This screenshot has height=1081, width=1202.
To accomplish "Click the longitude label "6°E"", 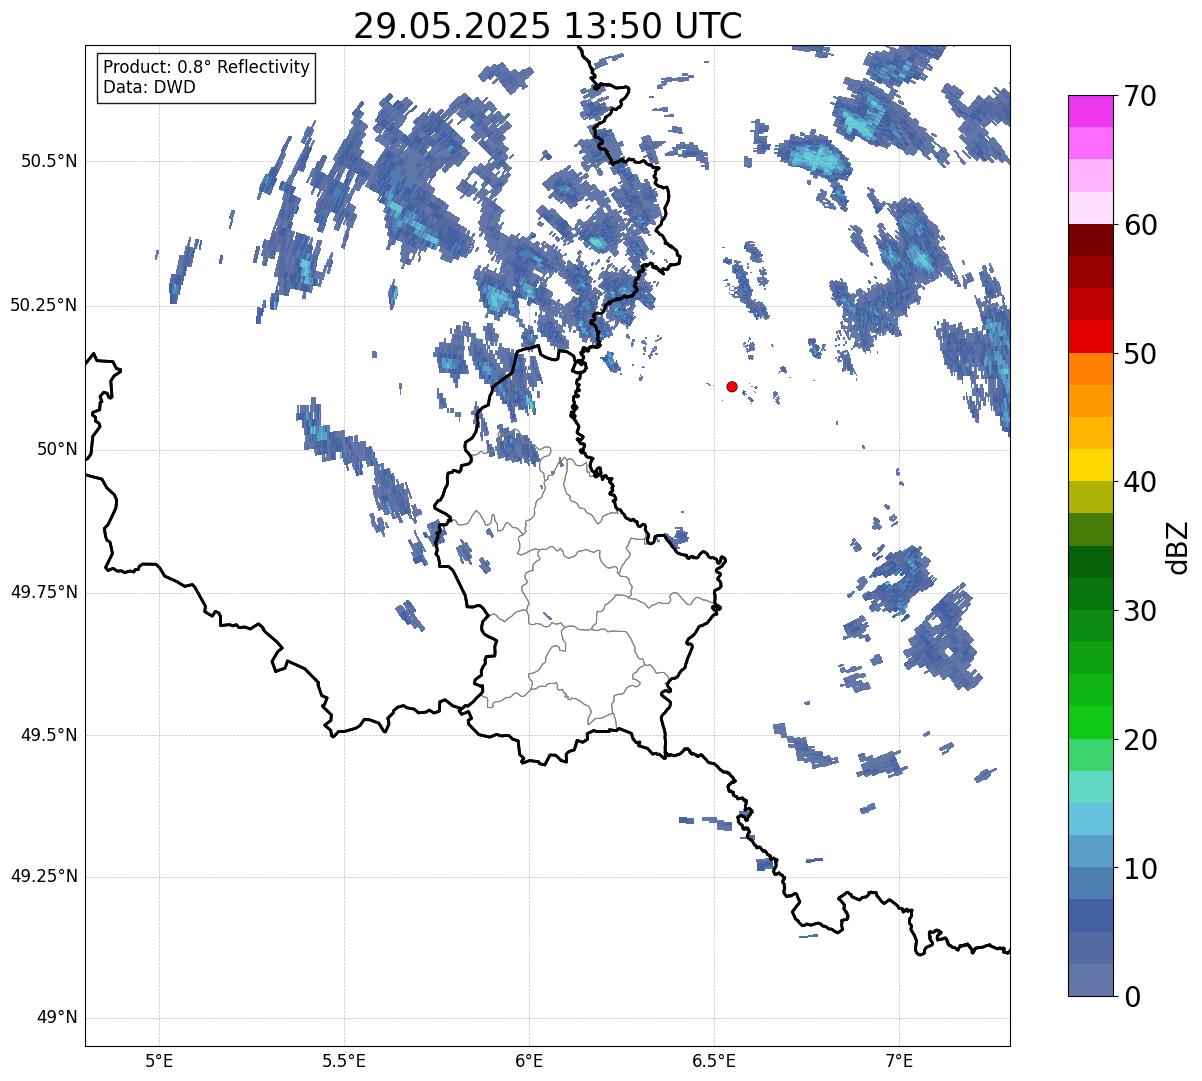I will (529, 1061).
